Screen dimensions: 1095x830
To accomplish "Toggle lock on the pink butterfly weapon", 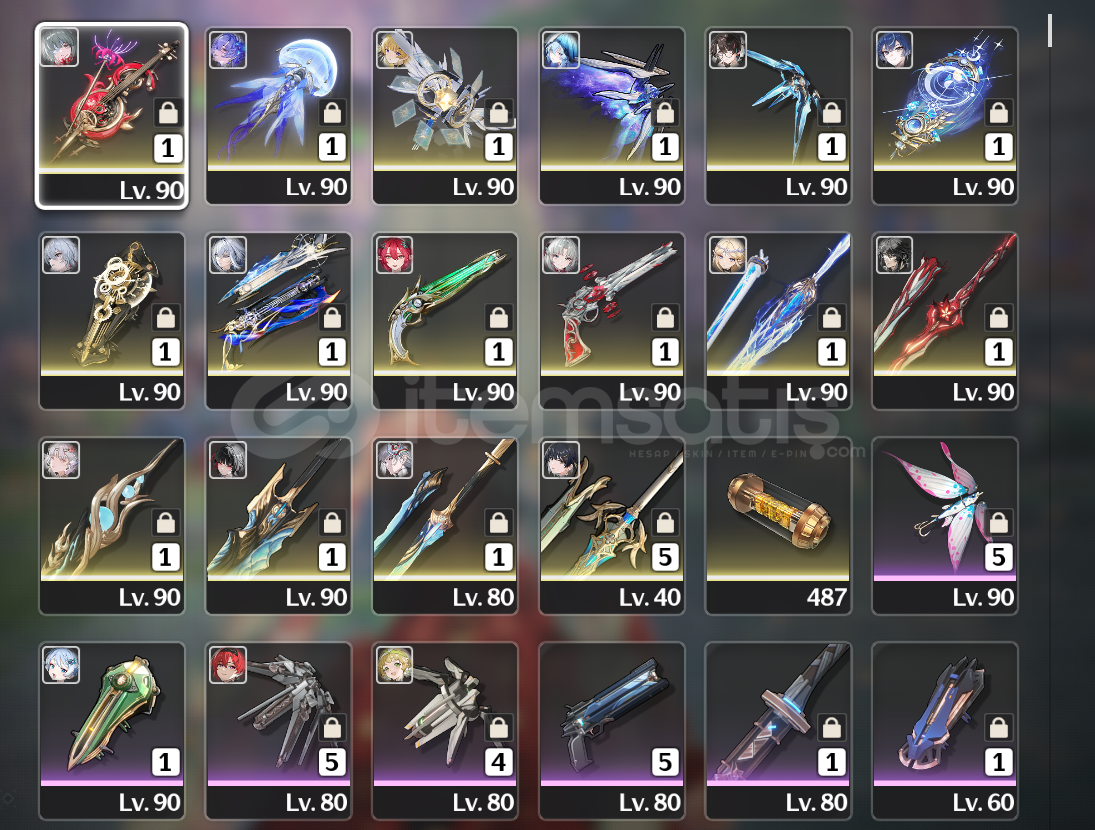I will 999,522.
